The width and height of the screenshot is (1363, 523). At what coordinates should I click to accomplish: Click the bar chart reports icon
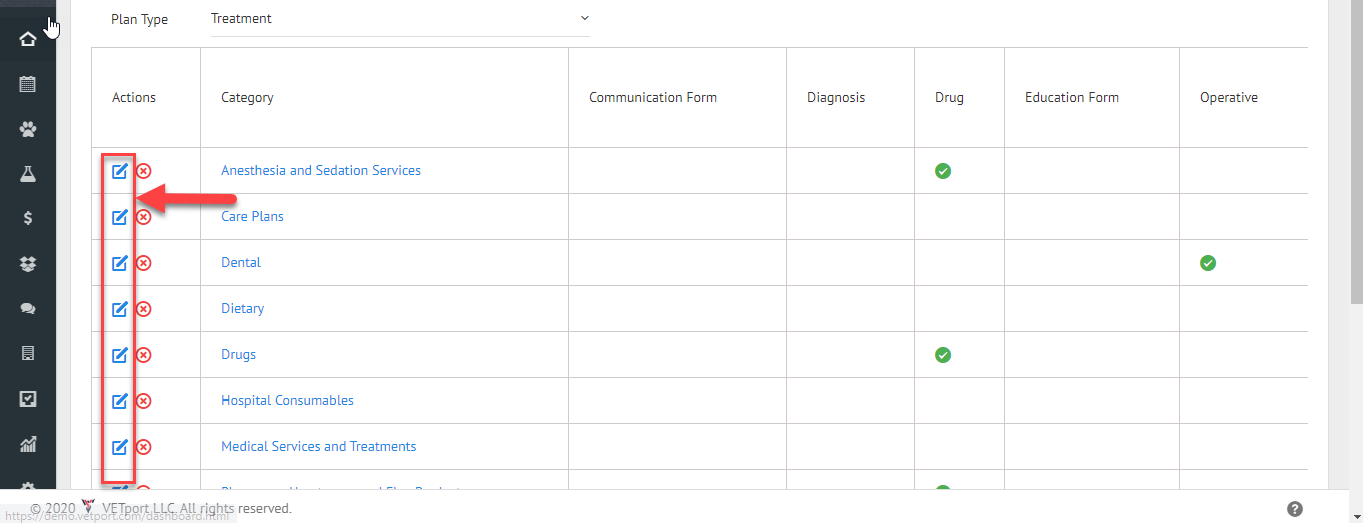coord(28,444)
